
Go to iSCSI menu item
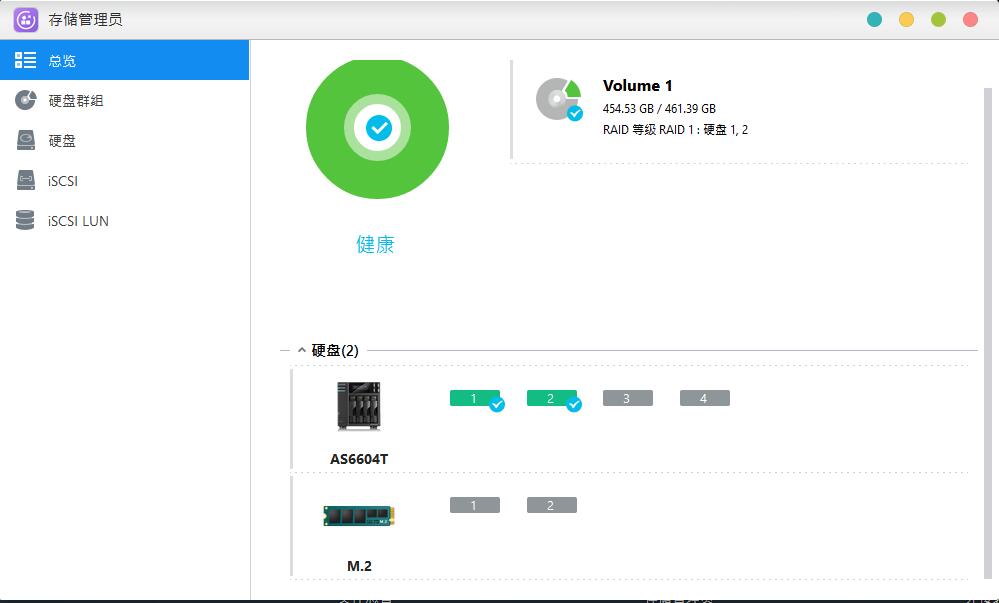tap(124, 180)
